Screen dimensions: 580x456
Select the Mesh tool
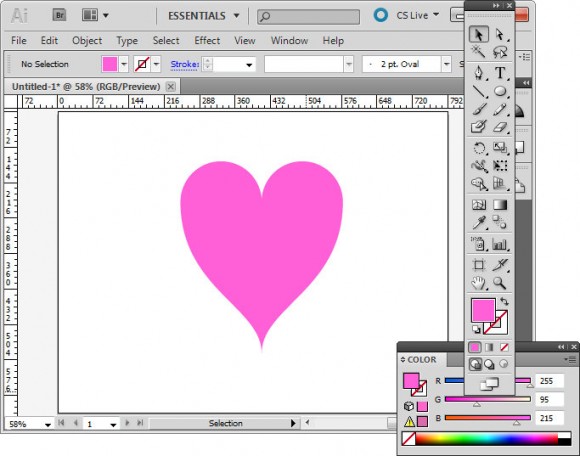479,205
